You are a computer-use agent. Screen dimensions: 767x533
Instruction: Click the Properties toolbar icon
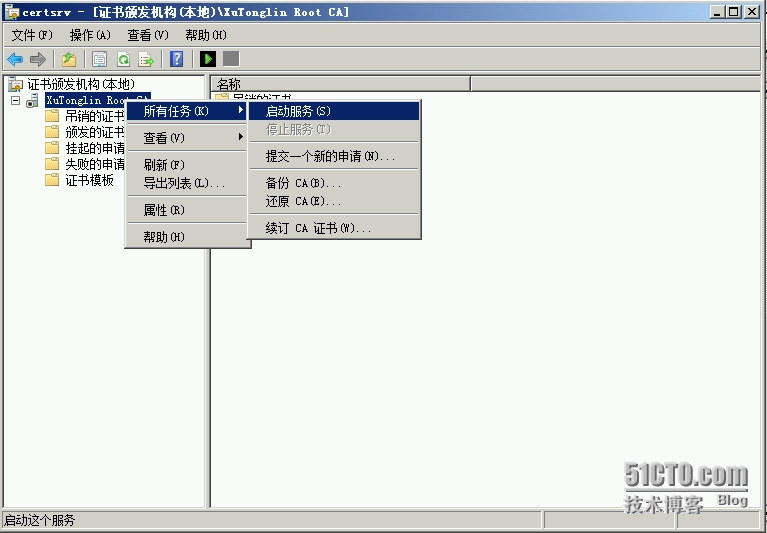pyautogui.click(x=99, y=60)
